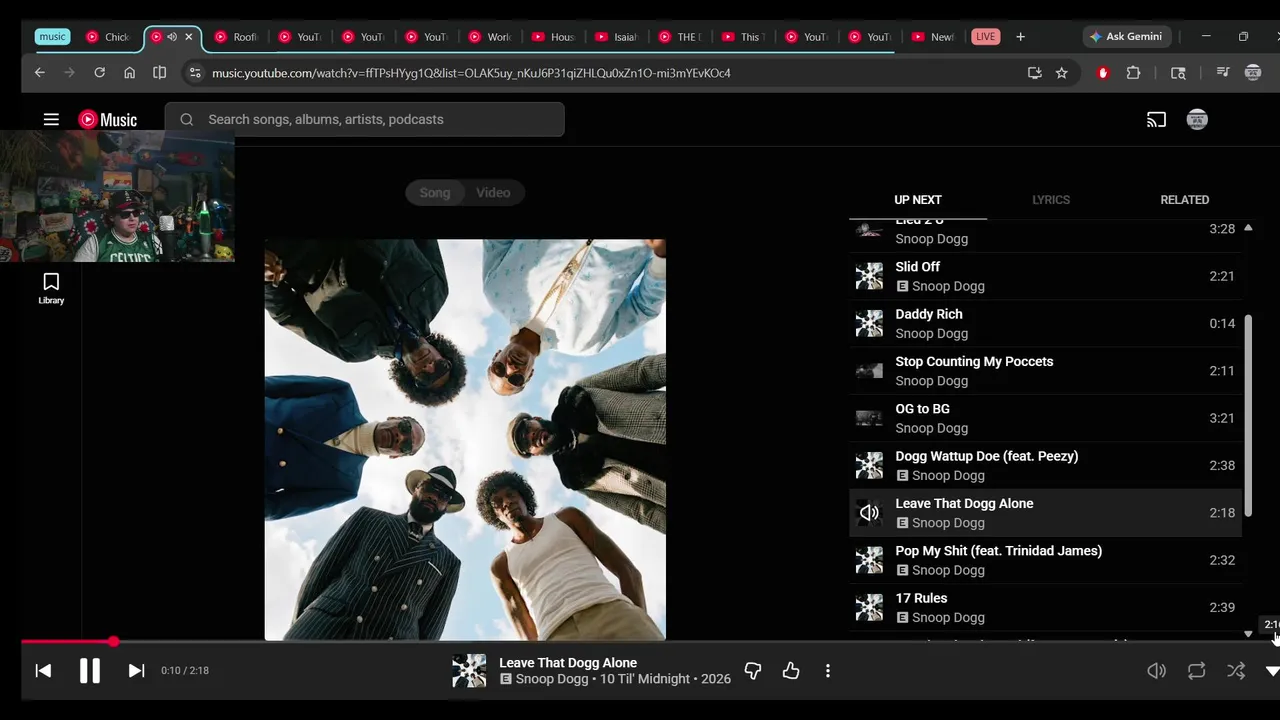Close the active YouTube Music tab

(188, 37)
